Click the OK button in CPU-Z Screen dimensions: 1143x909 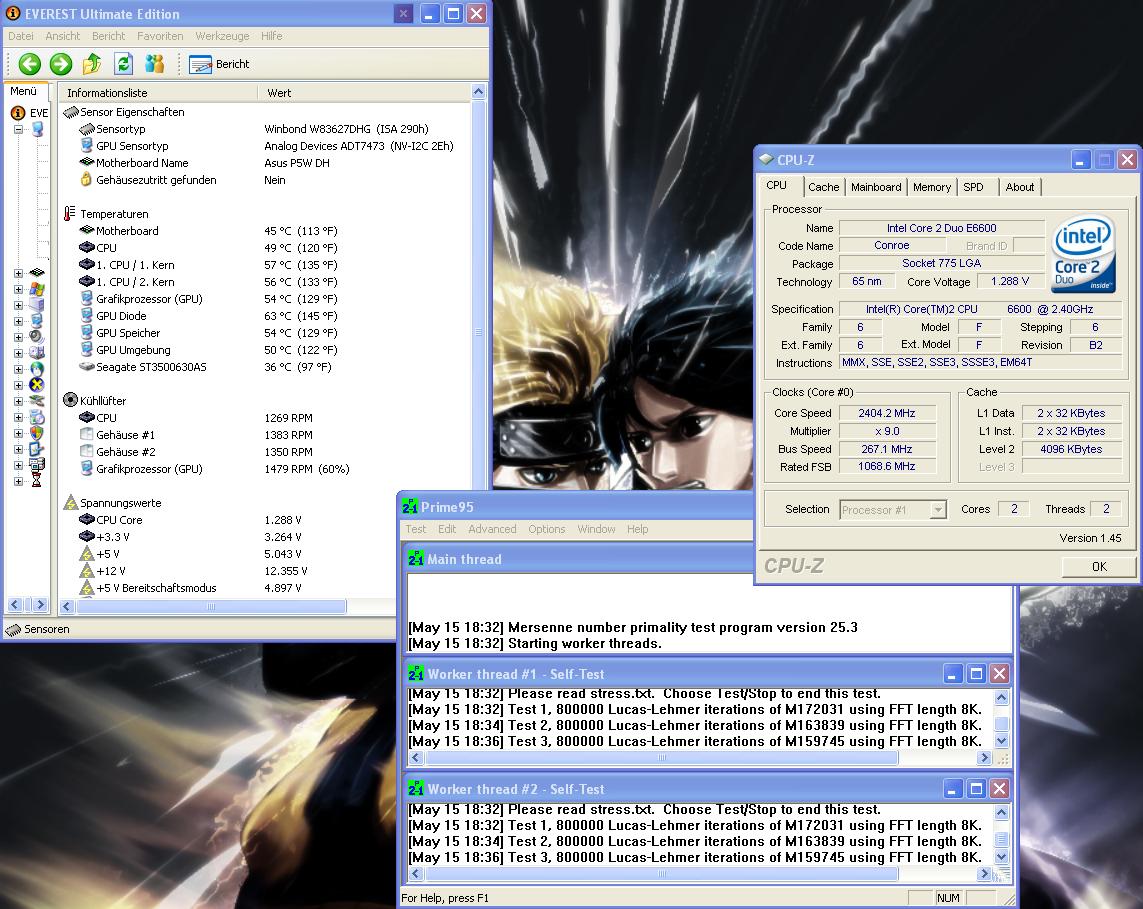[1099, 566]
